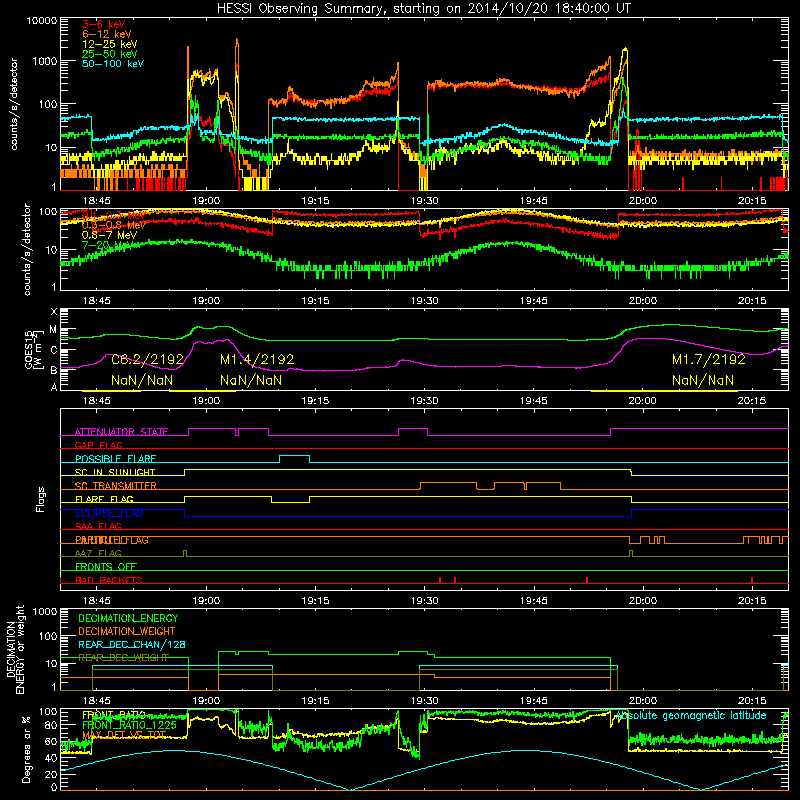
Task: Click the REAR_DEC_WEIGHT legend label
Action: tap(123, 658)
